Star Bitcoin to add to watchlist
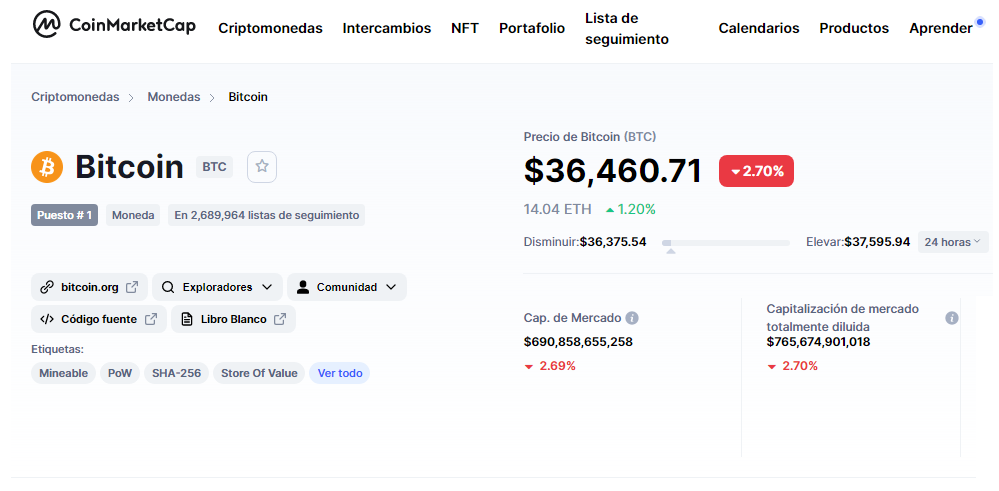The width and height of the screenshot is (999, 491). pyautogui.click(x=262, y=167)
